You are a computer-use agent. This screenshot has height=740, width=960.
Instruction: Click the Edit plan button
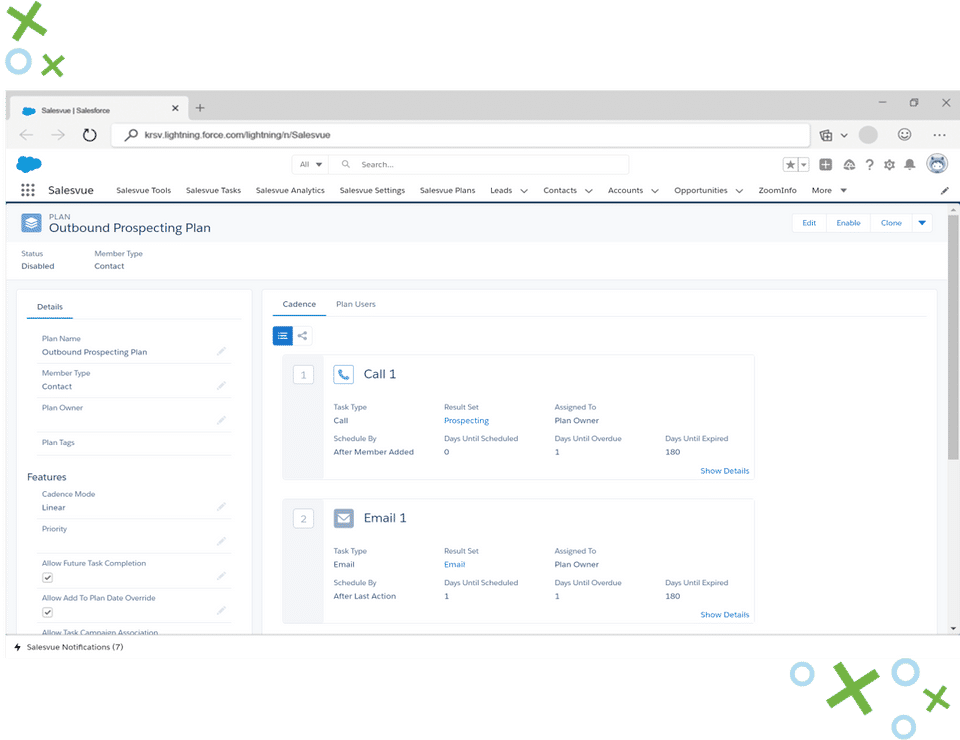[809, 223]
